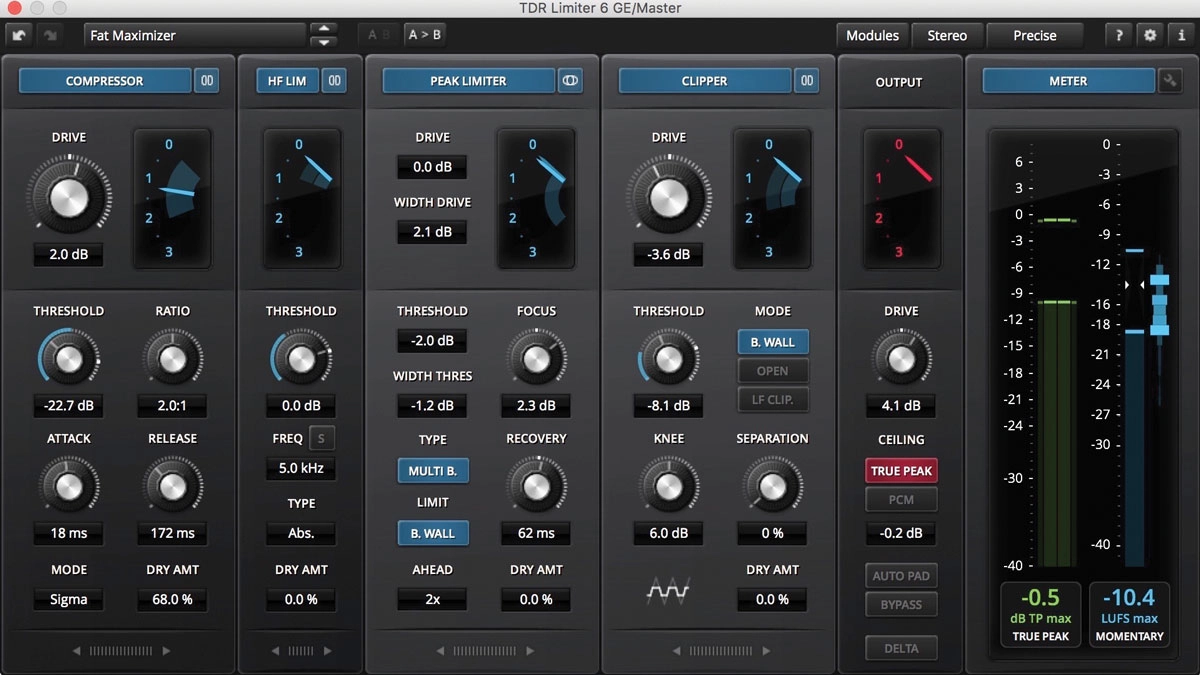This screenshot has width=1200, height=675.
Task: Open the help question mark icon
Action: (x=1119, y=35)
